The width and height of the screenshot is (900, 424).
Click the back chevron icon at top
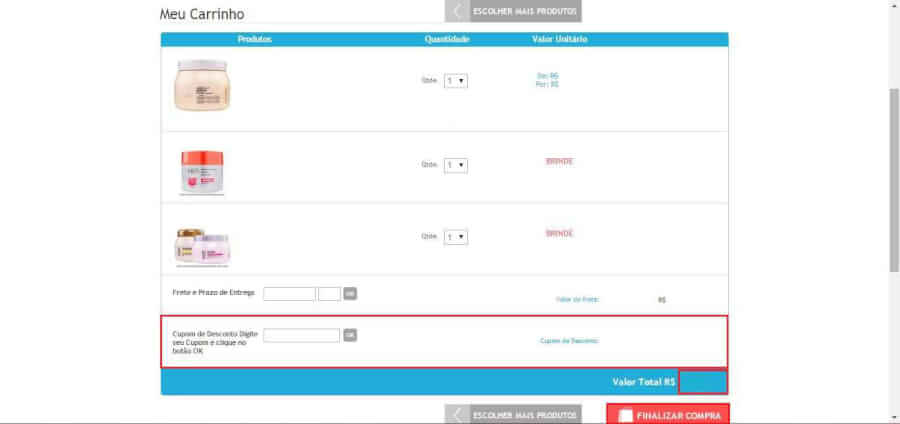click(x=457, y=11)
